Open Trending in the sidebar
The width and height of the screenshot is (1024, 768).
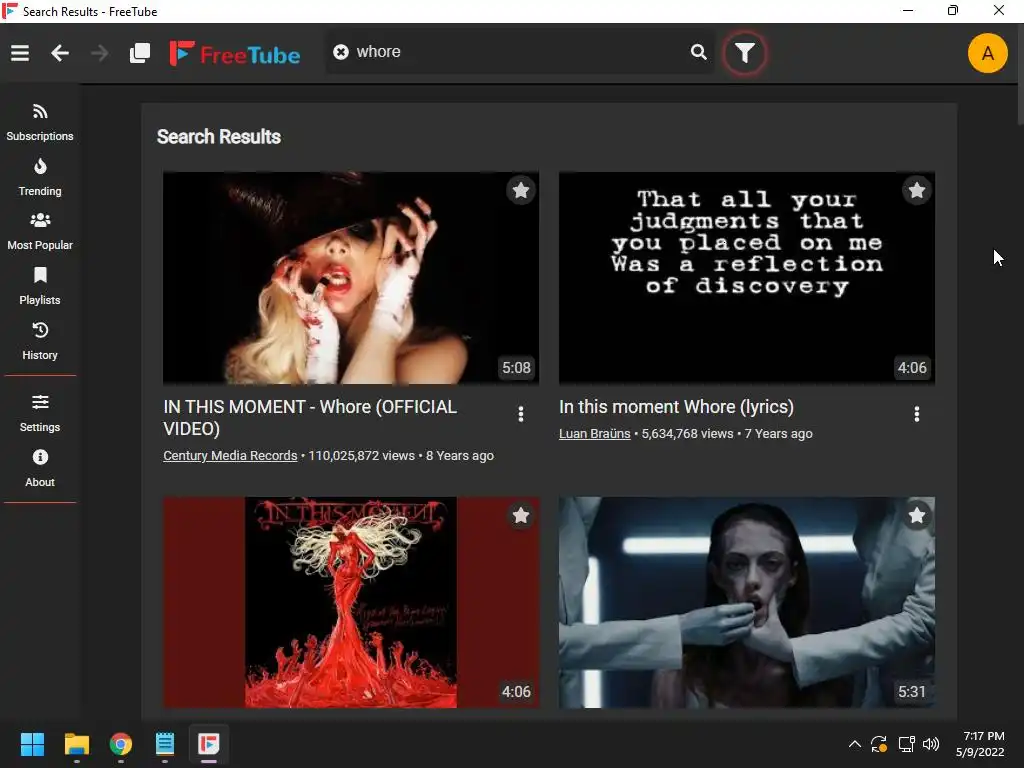pyautogui.click(x=40, y=178)
